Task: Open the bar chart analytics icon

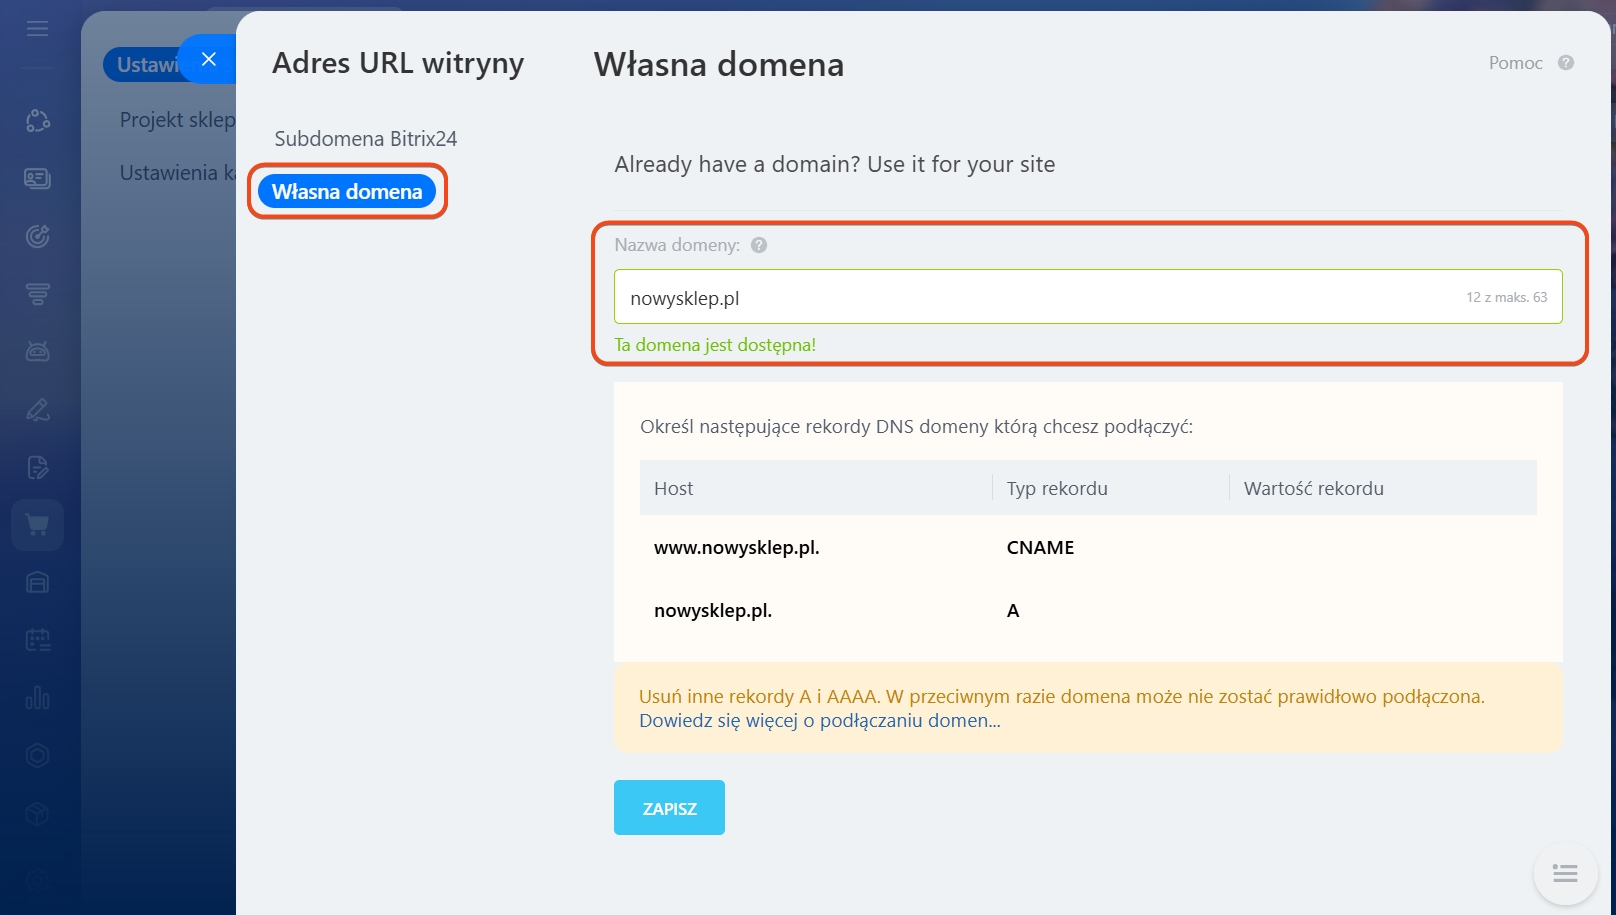Action: click(37, 698)
